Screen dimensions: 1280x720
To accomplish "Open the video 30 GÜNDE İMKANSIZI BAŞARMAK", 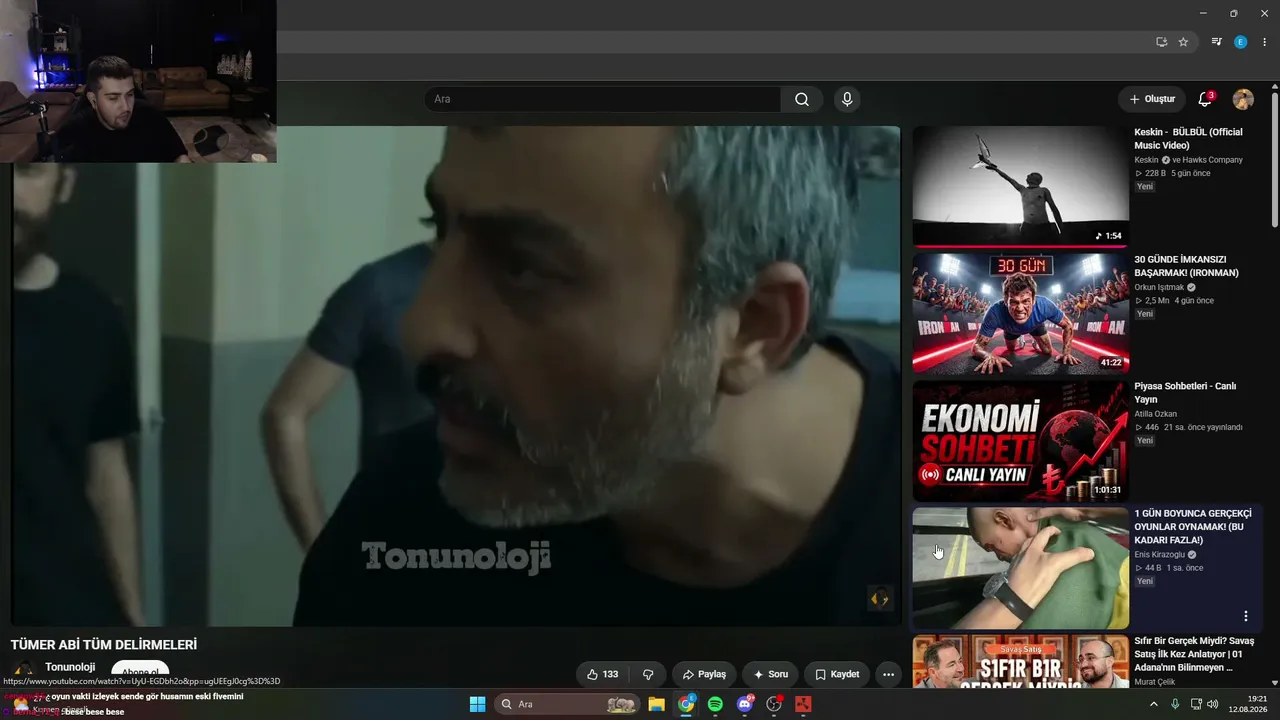I will (1186, 266).
